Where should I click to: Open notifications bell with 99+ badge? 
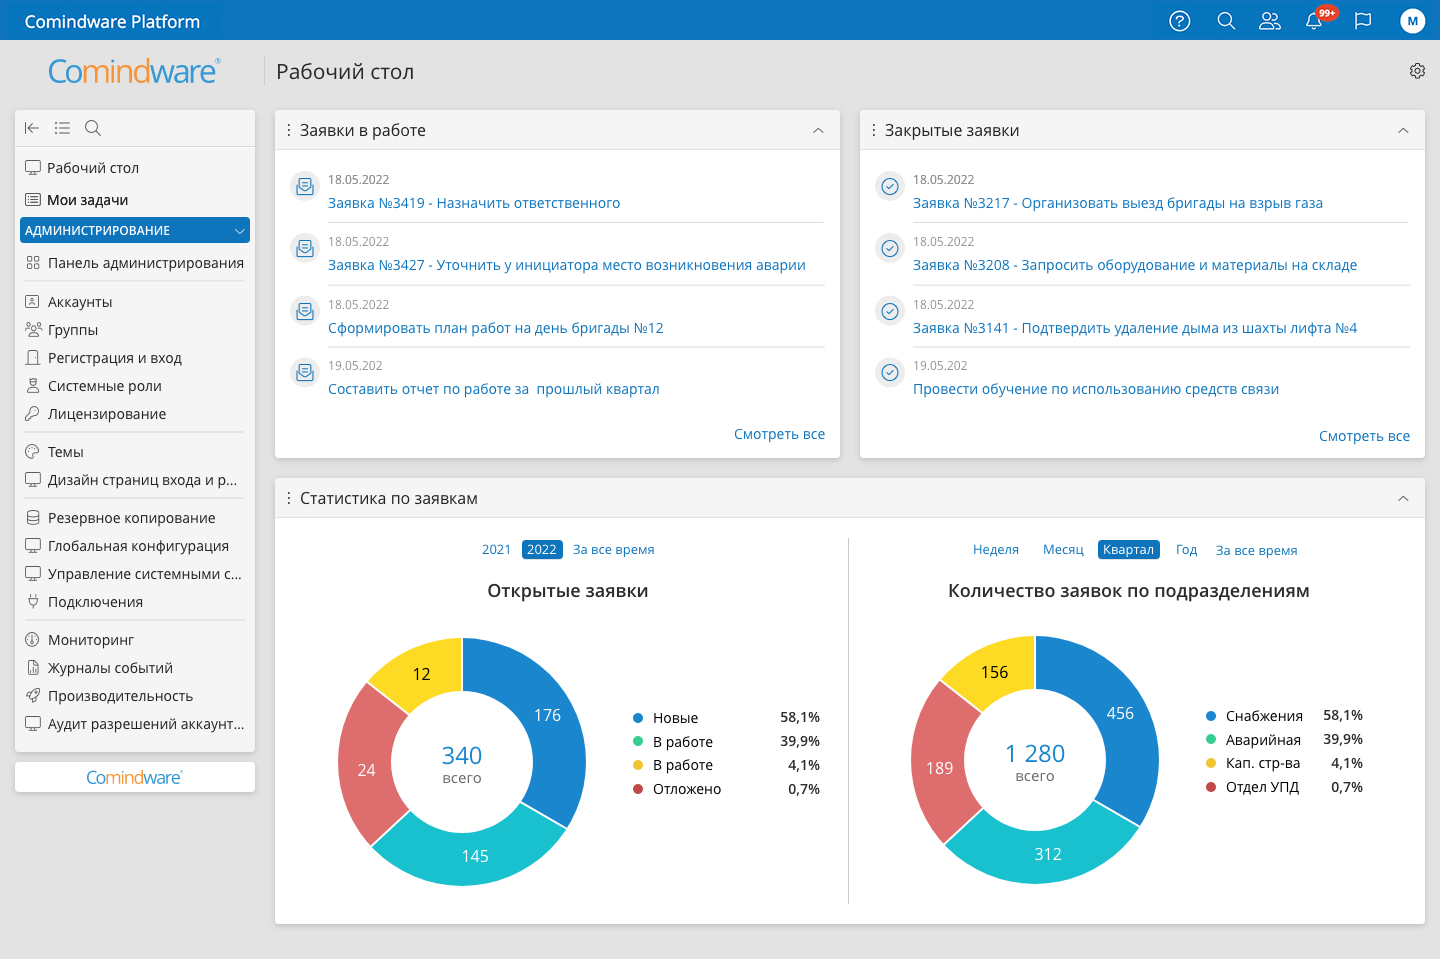click(x=1314, y=21)
